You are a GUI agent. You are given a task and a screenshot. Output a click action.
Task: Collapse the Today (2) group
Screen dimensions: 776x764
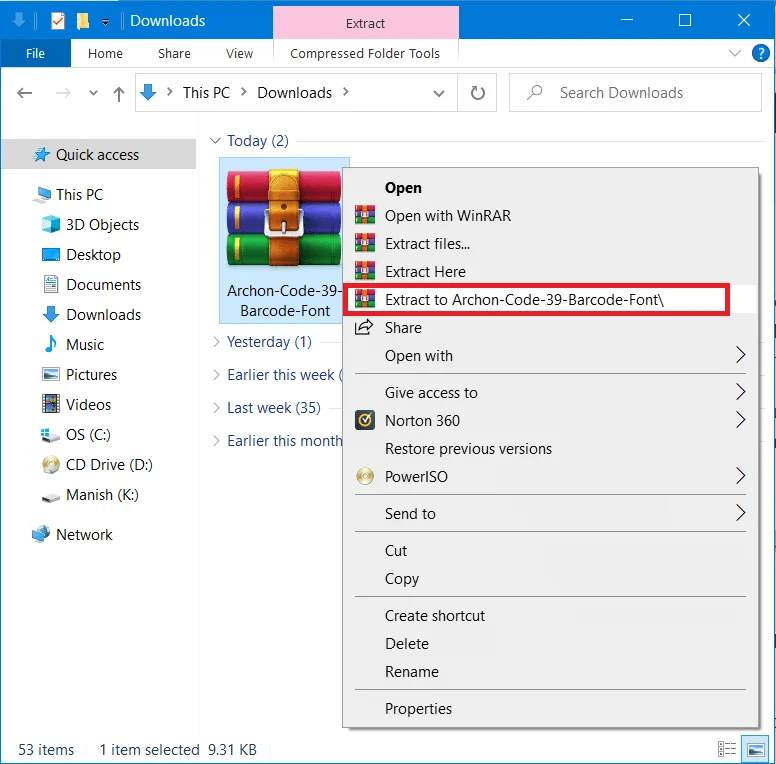[x=215, y=141]
